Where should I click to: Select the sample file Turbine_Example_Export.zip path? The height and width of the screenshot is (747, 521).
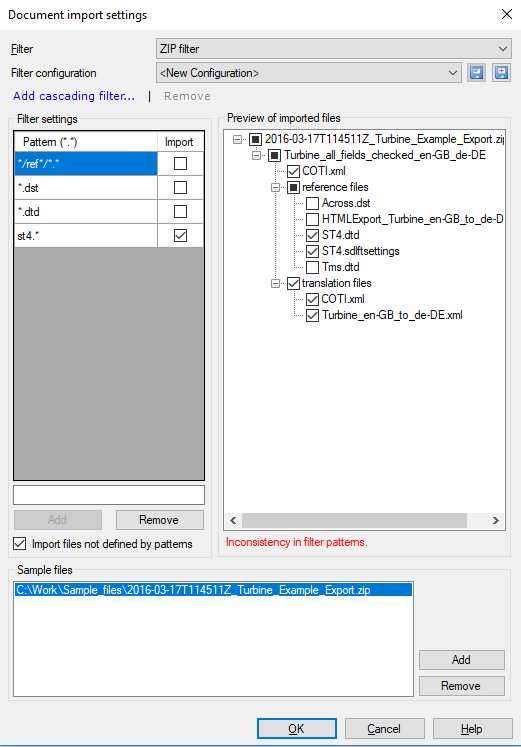tap(213, 590)
